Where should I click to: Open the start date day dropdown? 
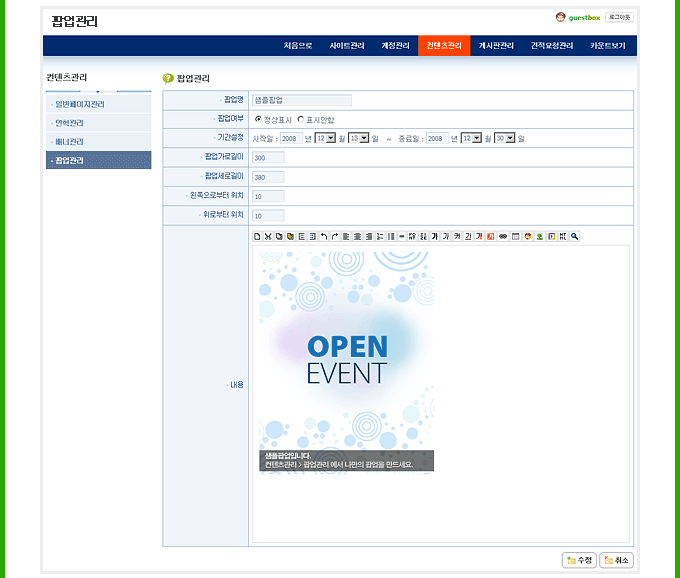click(x=358, y=138)
